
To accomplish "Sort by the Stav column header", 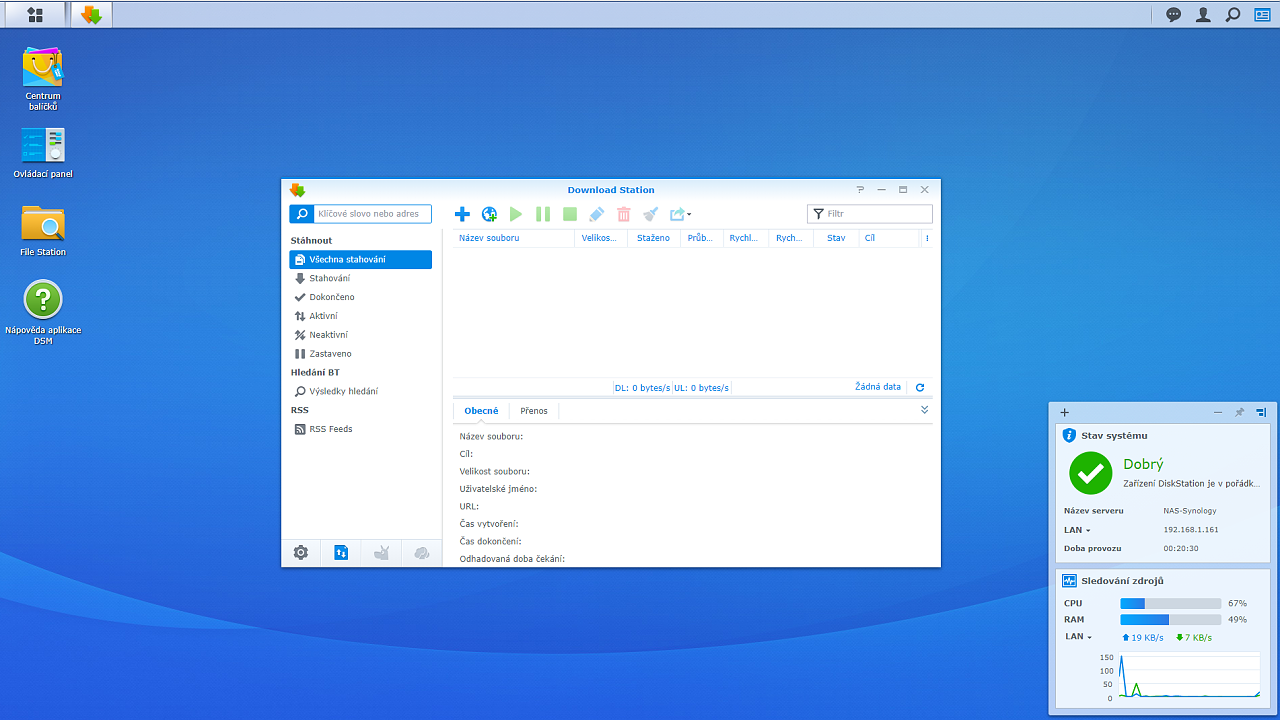I will click(836, 238).
